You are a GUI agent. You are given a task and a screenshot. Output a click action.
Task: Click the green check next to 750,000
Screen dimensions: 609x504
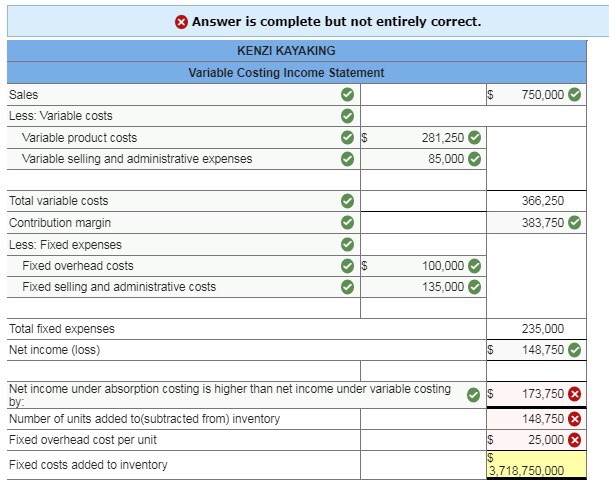click(x=574, y=94)
